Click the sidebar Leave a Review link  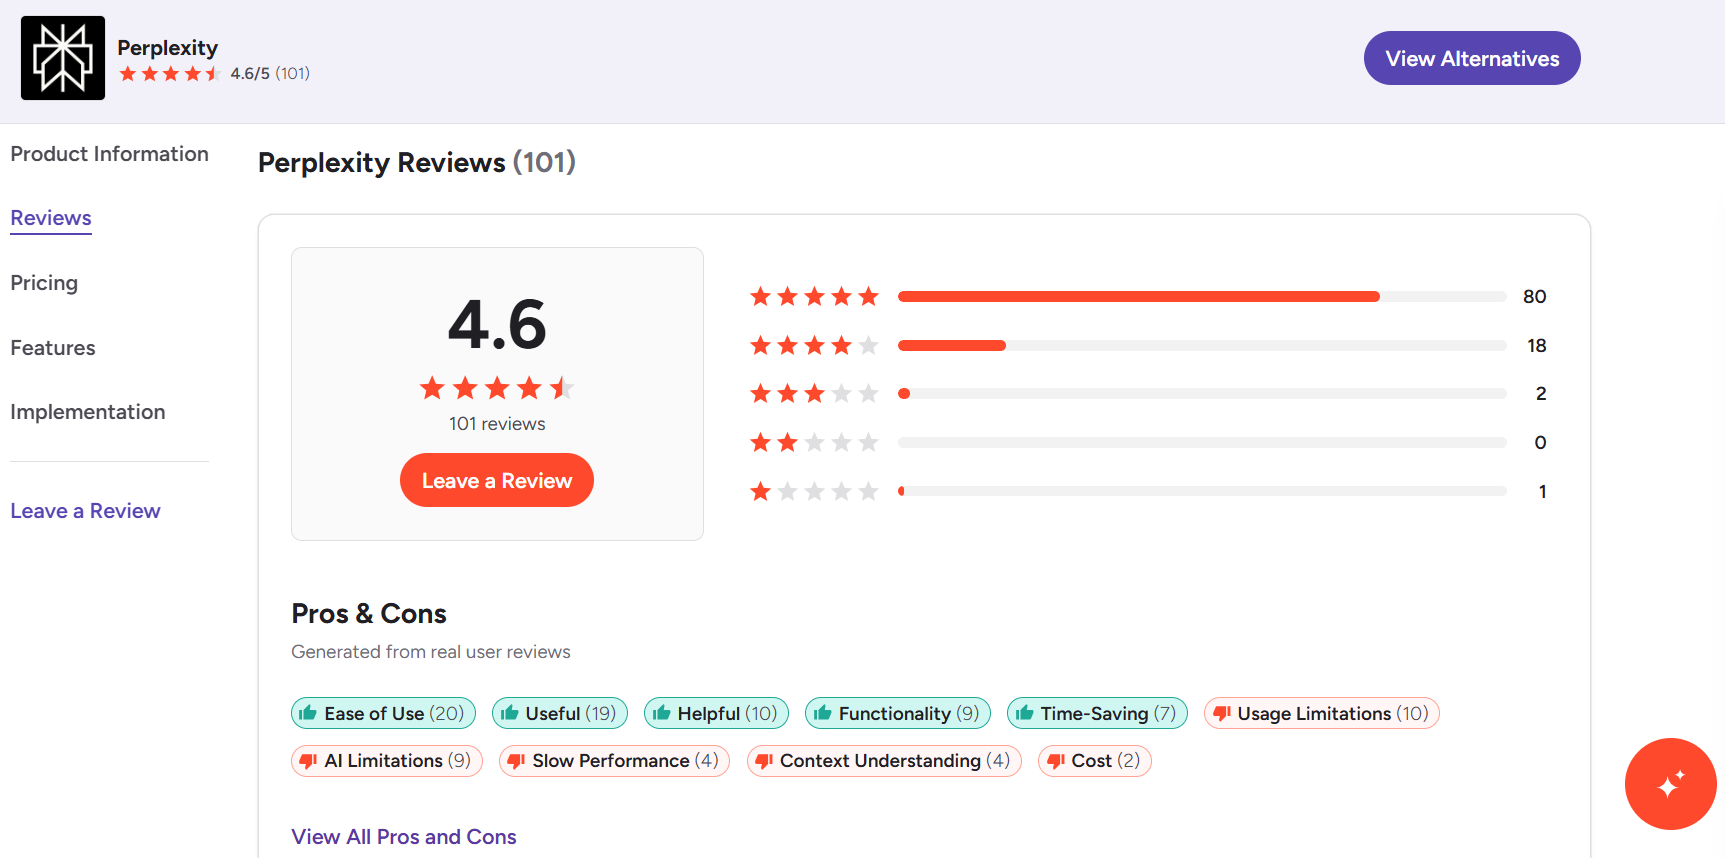click(85, 511)
